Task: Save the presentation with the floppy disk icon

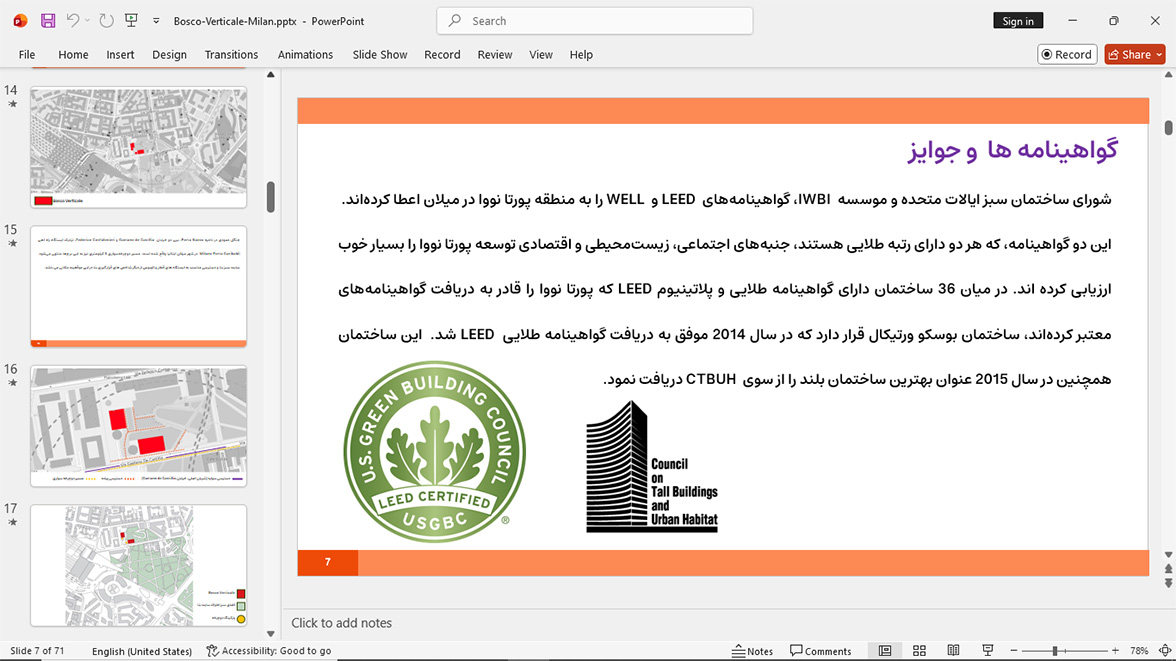Action: tap(48, 21)
